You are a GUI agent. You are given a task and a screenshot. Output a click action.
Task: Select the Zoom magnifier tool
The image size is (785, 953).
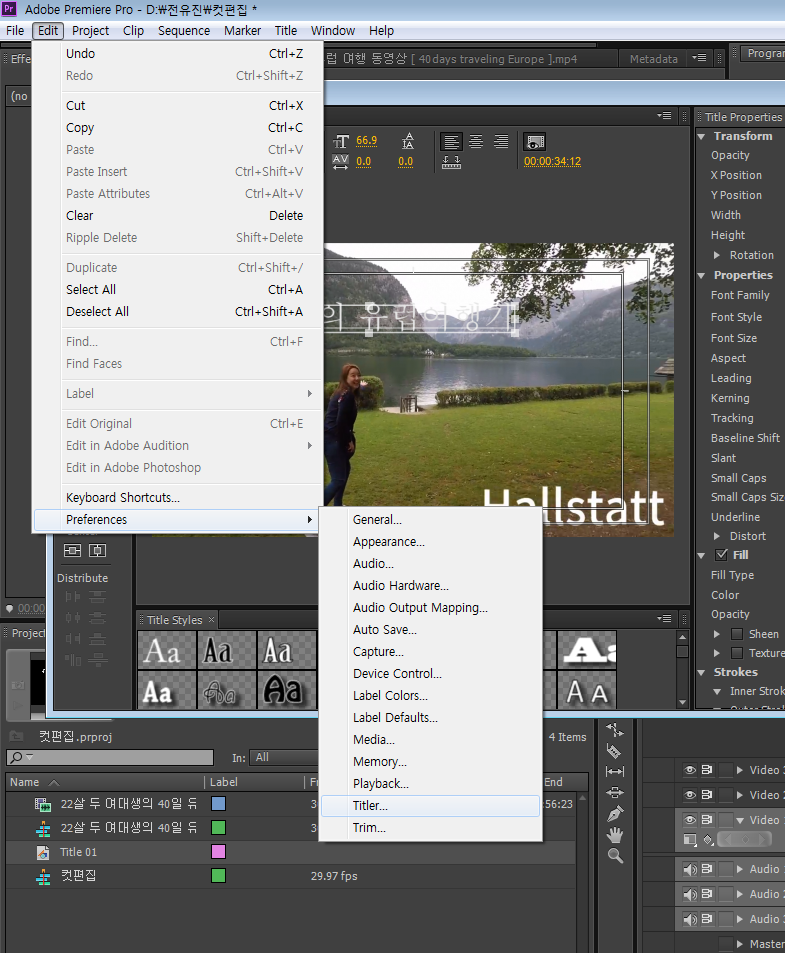point(614,856)
